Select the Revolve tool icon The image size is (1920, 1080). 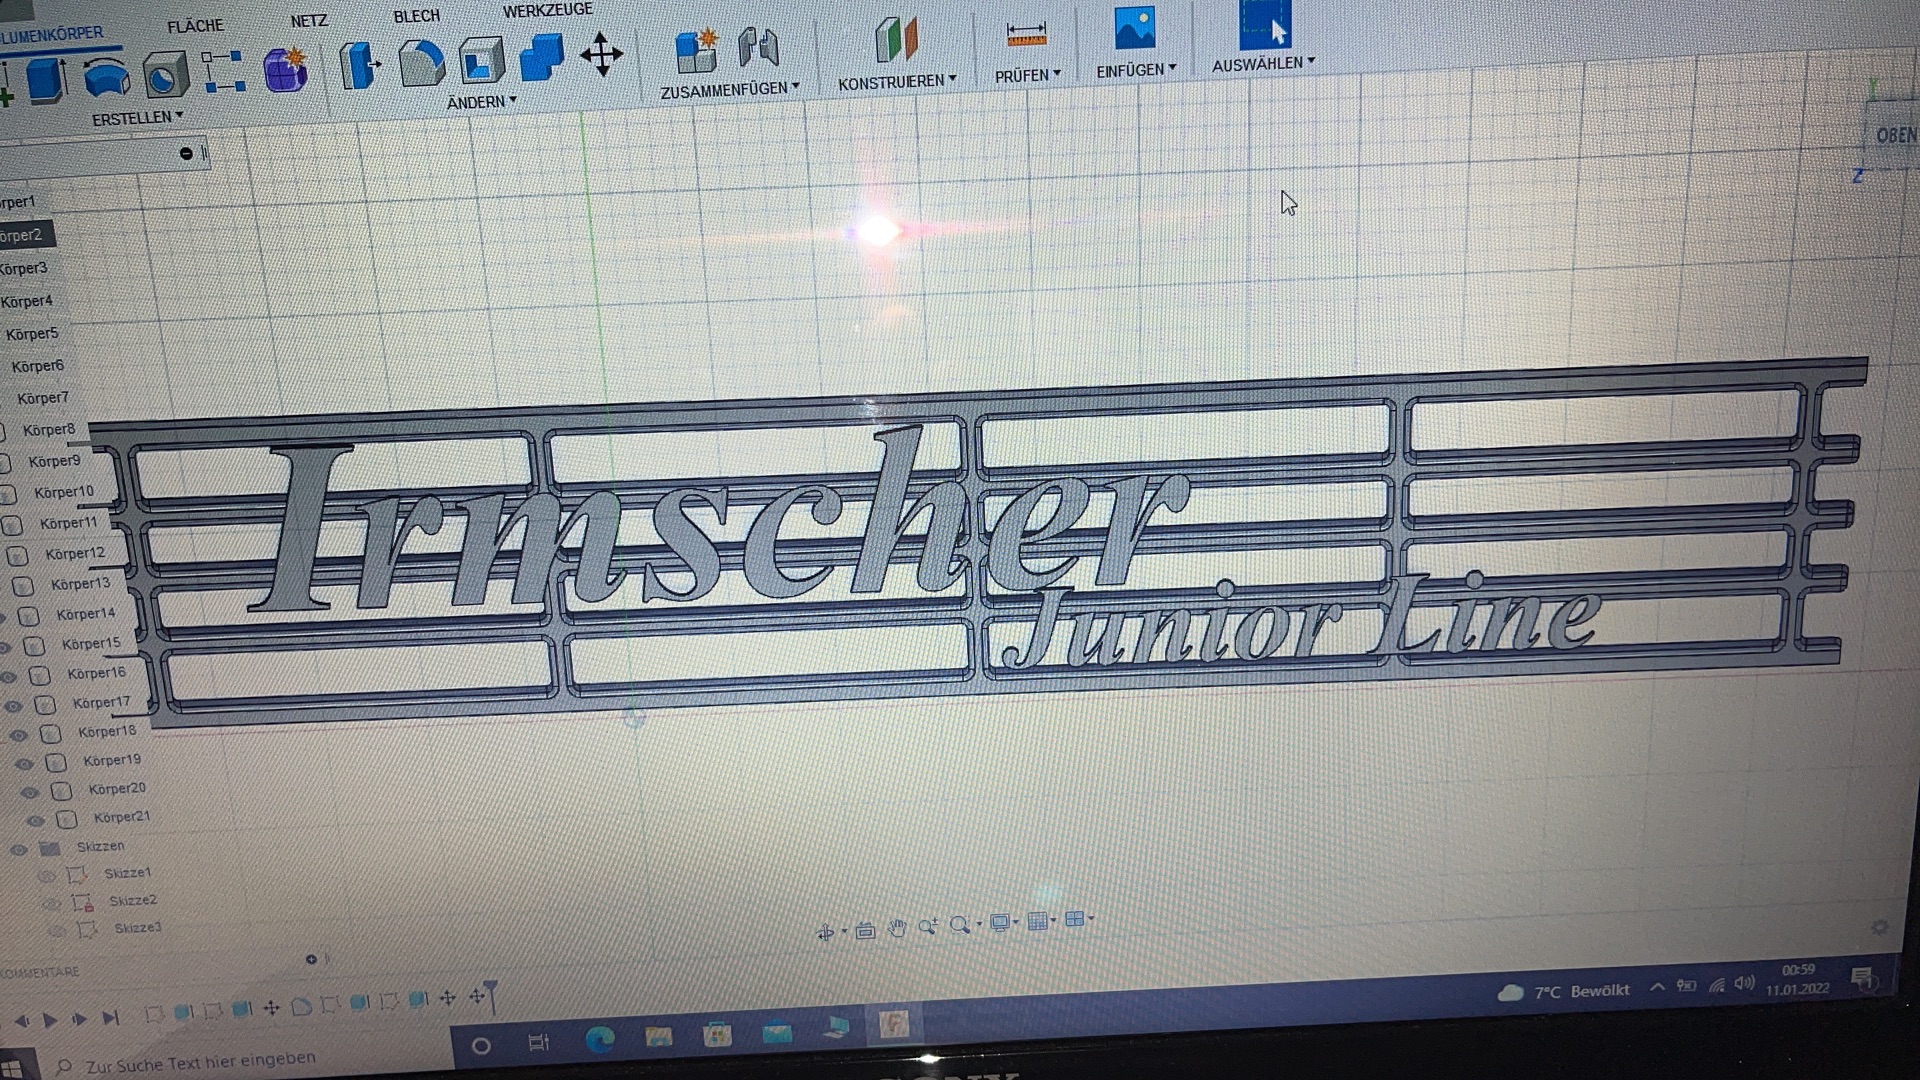(106, 77)
